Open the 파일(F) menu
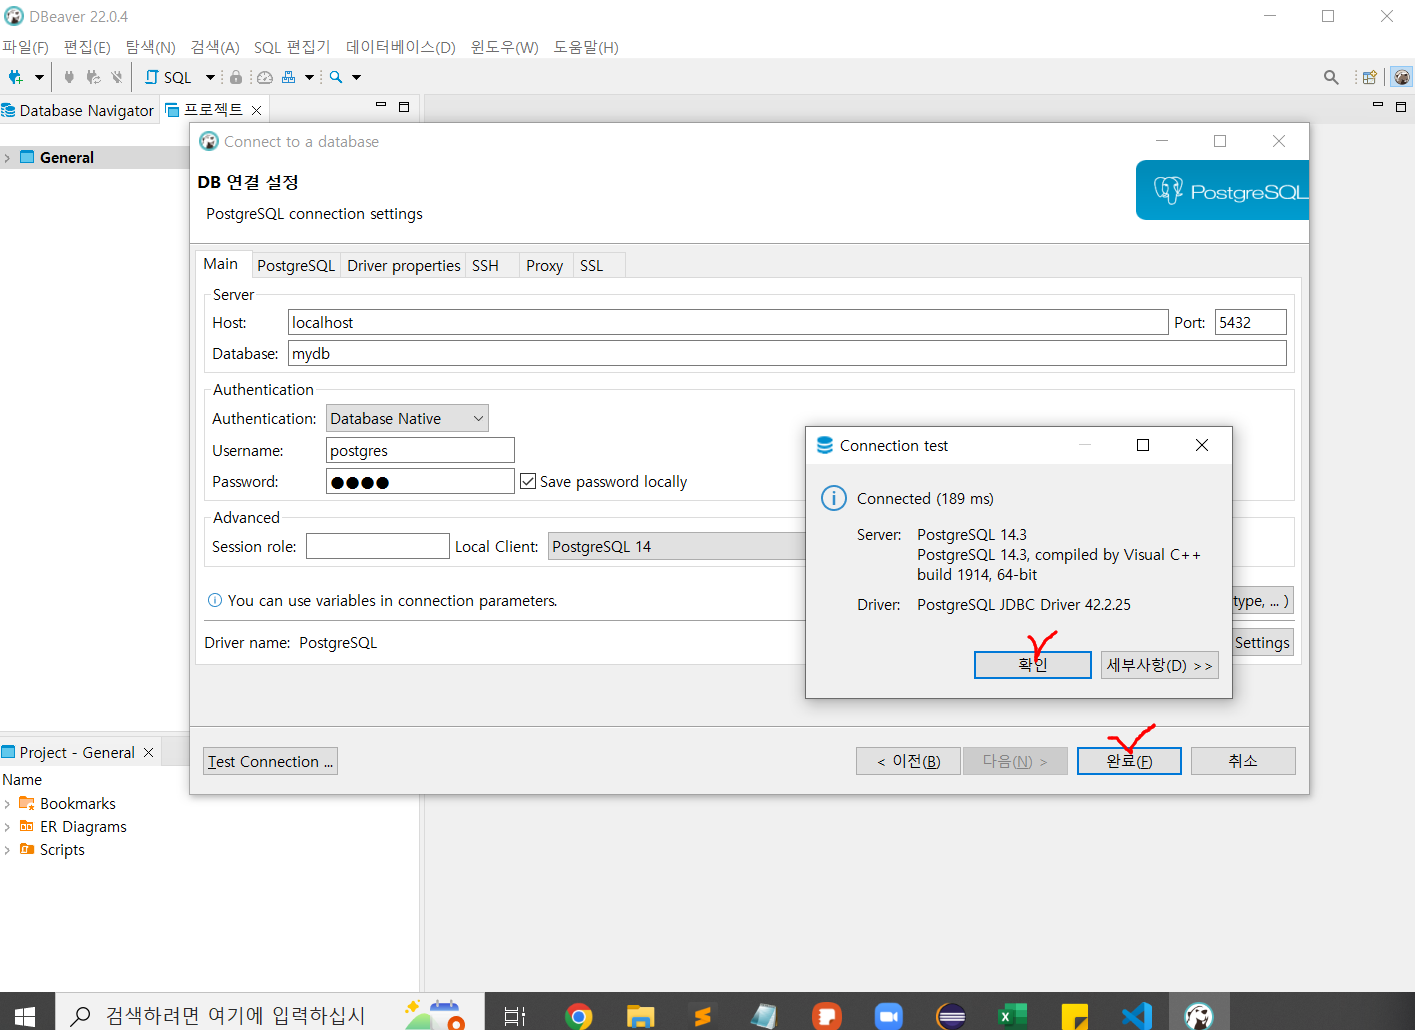The image size is (1415, 1030). pos(25,47)
